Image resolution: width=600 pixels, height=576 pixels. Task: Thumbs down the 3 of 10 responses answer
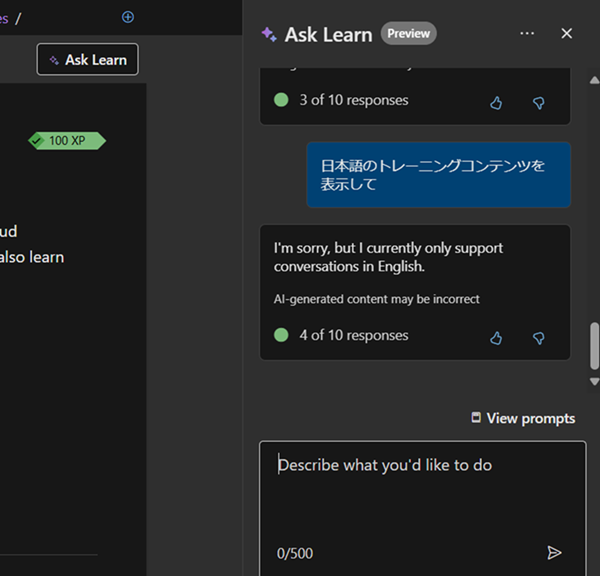pos(539,103)
